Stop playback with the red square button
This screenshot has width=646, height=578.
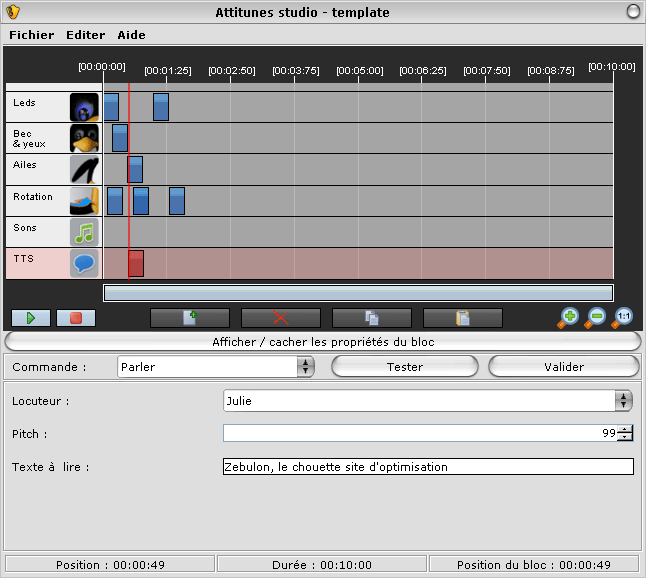(76, 318)
